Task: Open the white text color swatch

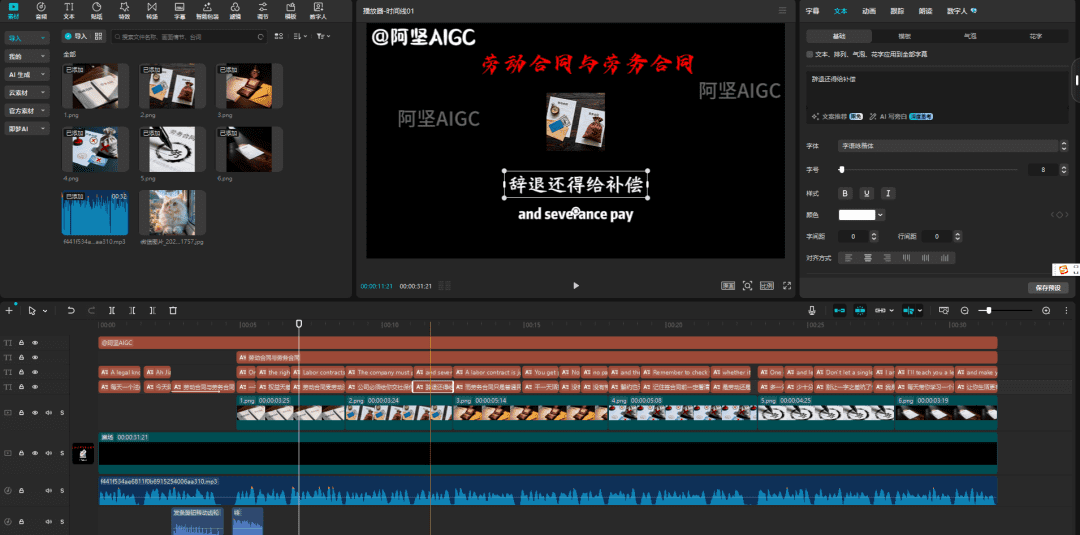Action: [x=861, y=215]
